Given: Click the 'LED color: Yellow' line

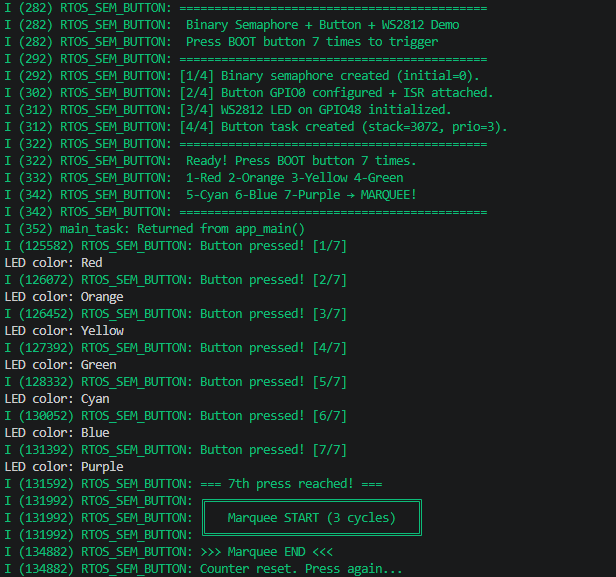Looking at the screenshot, I should (x=64, y=331).
